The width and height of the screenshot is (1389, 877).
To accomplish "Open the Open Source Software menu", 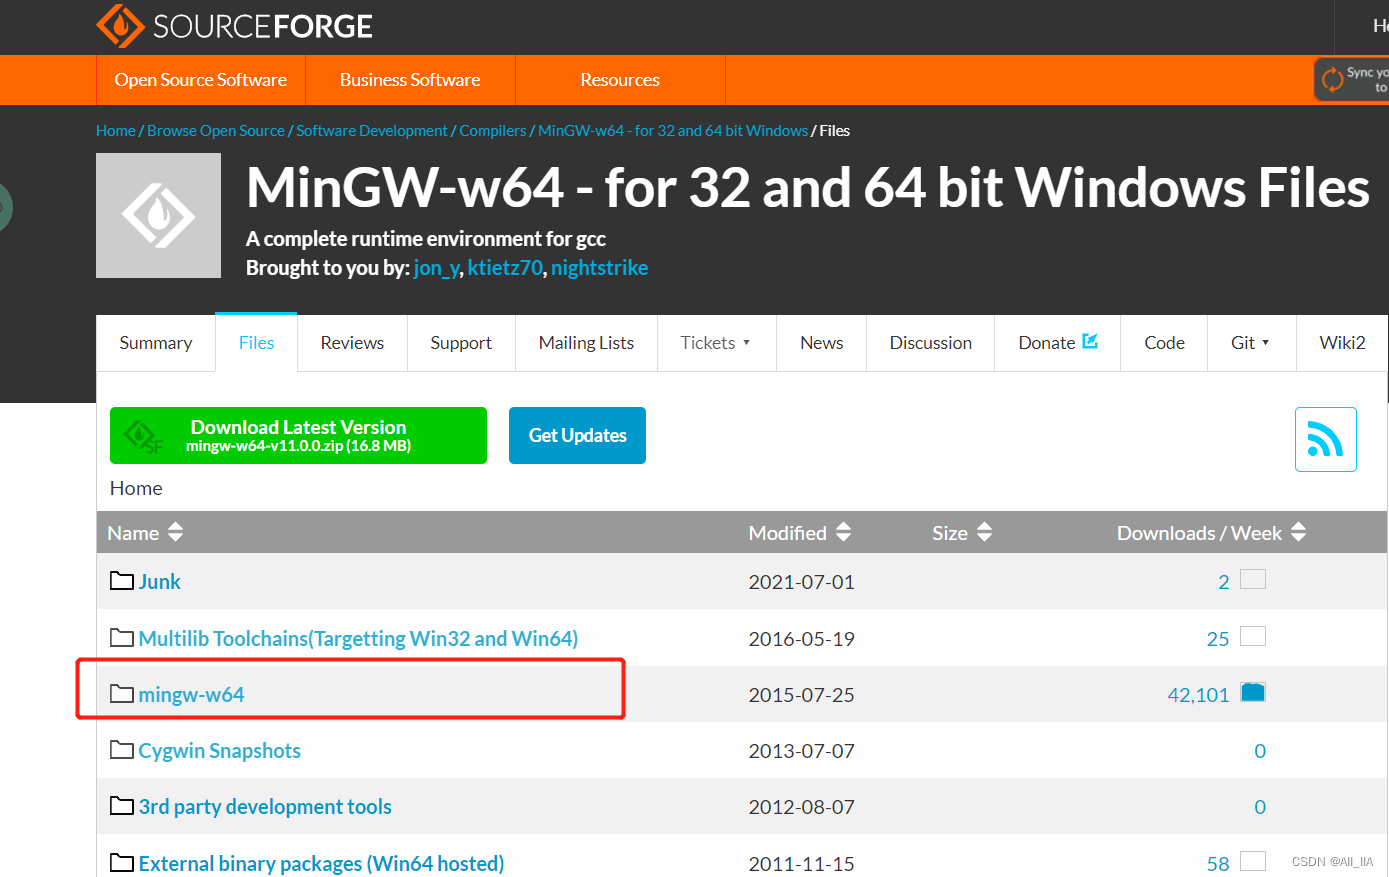I will (201, 80).
